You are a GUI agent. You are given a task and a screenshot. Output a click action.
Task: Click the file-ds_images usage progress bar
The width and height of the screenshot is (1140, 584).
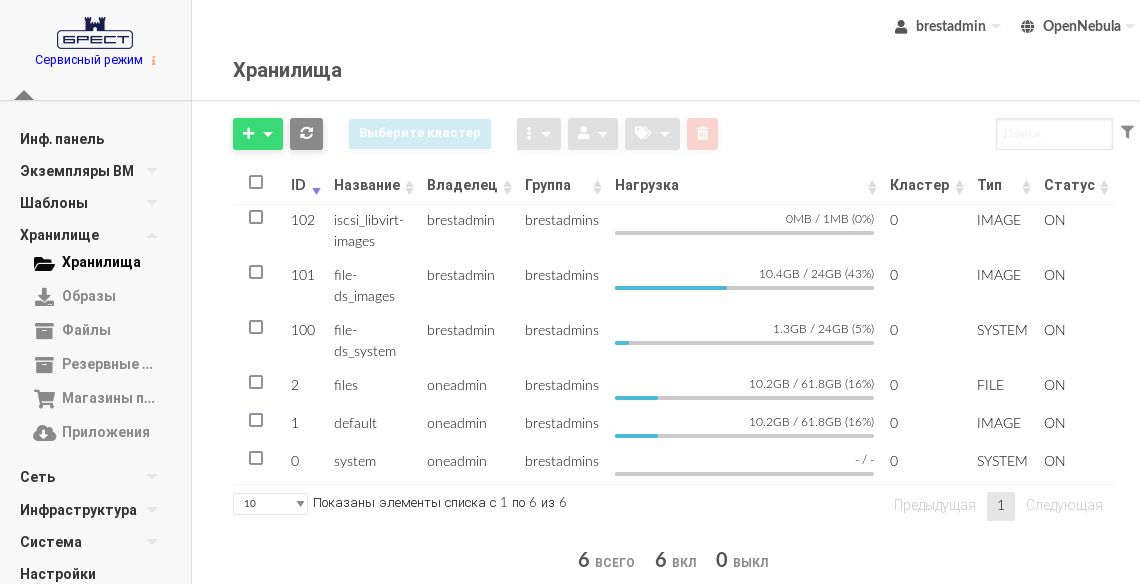click(744, 288)
